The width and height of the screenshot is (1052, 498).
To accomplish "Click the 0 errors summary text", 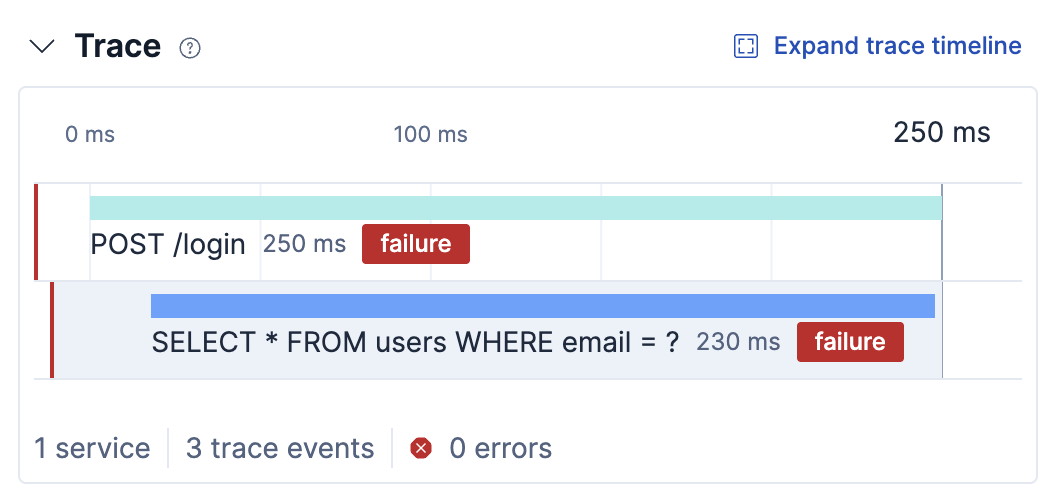I will click(500, 449).
